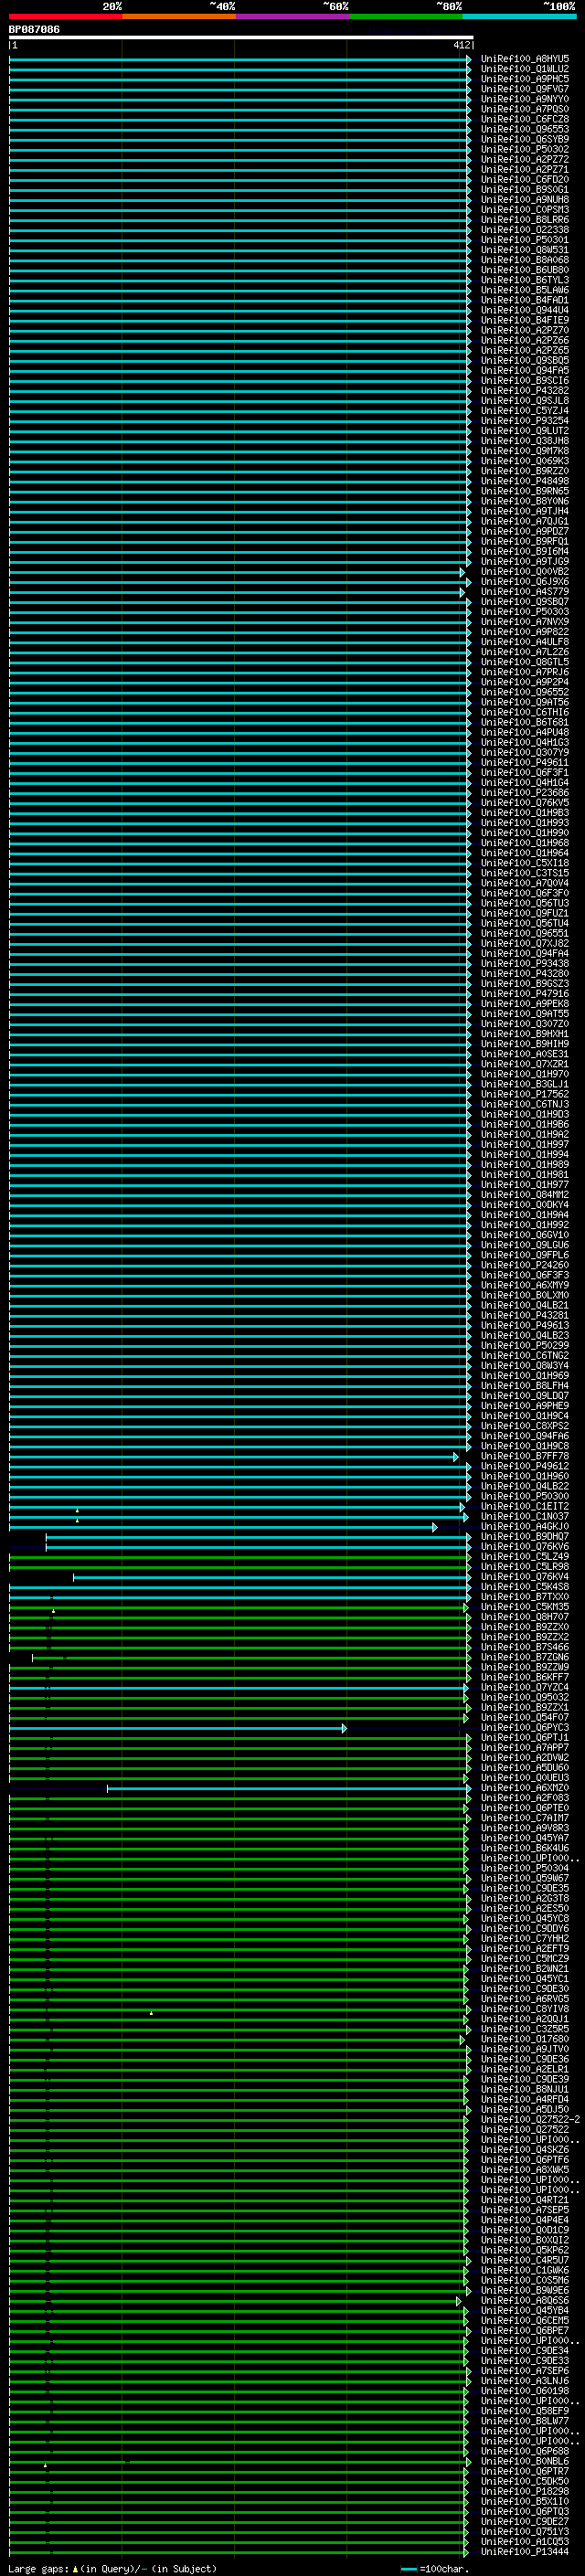Viewport: 585px width, 2576px height.
Task: Select hit label UniRef100_P49612
Action: pyautogui.click(x=525, y=1466)
